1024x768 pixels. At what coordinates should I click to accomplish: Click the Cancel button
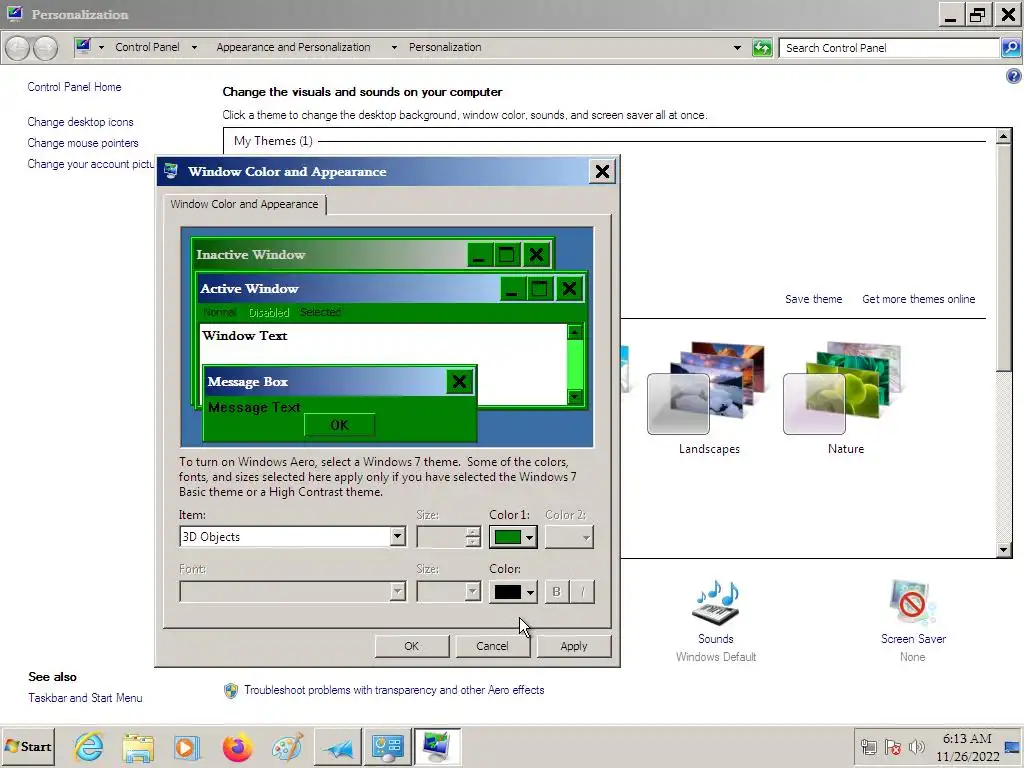tap(492, 646)
